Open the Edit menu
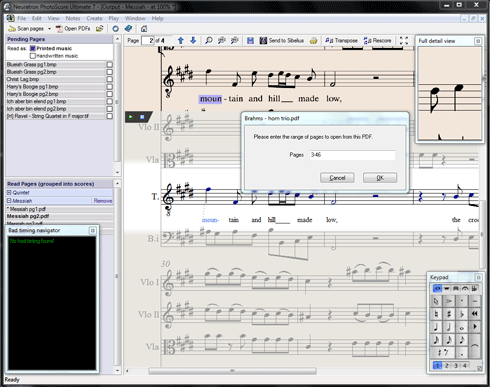490x387 pixels. point(37,18)
